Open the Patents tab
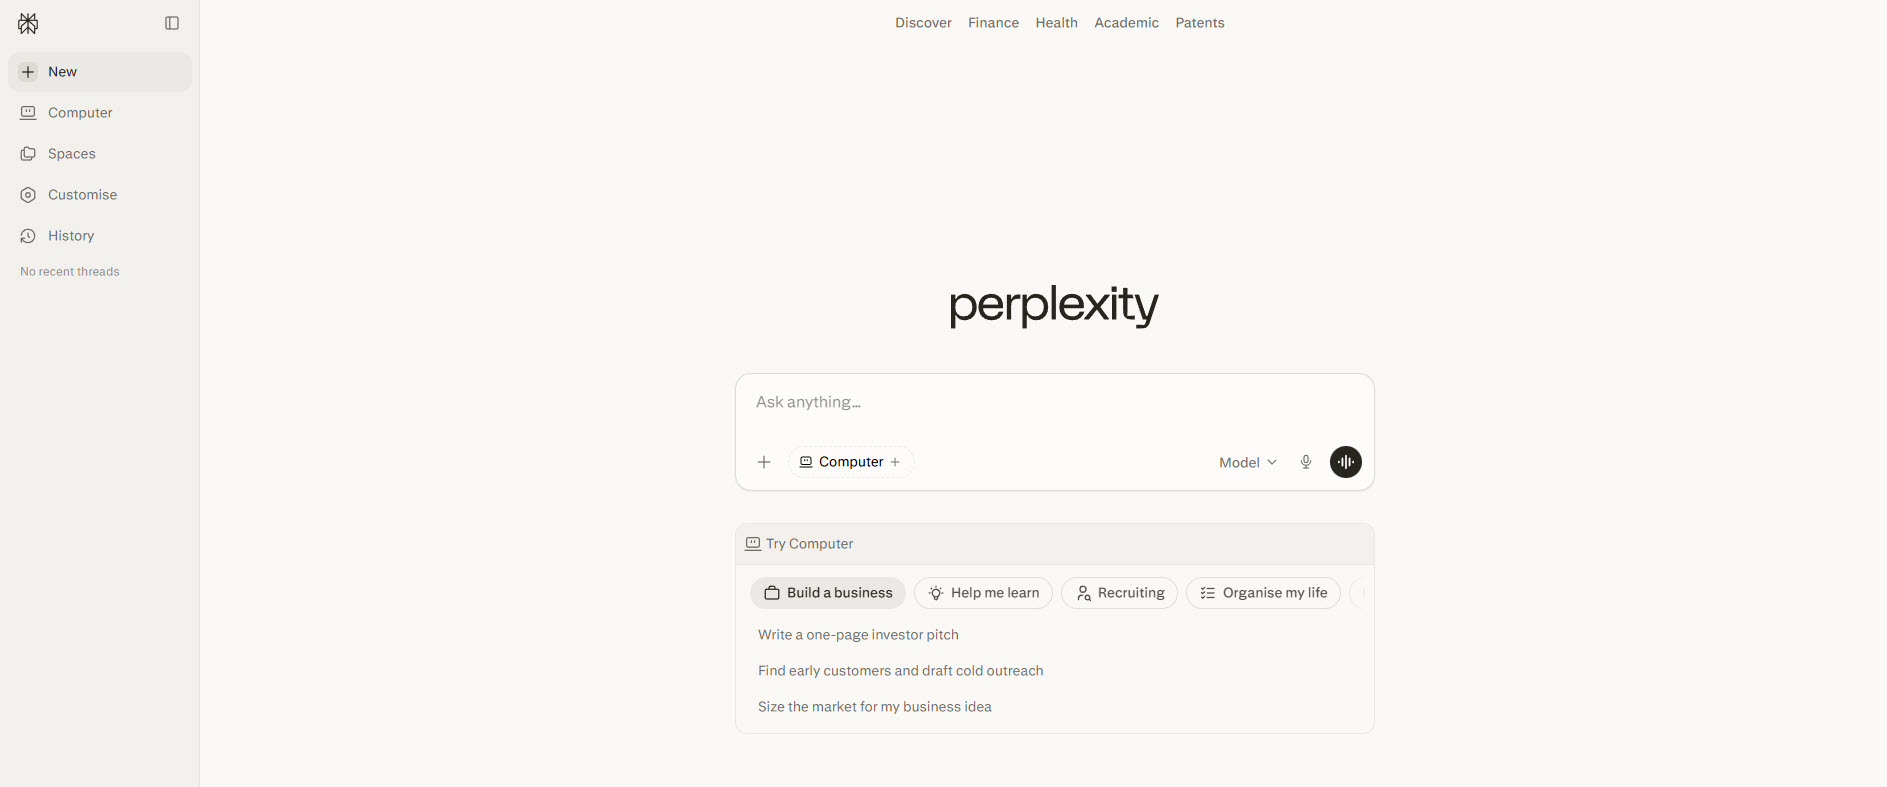This screenshot has width=1887, height=787. click(1199, 23)
